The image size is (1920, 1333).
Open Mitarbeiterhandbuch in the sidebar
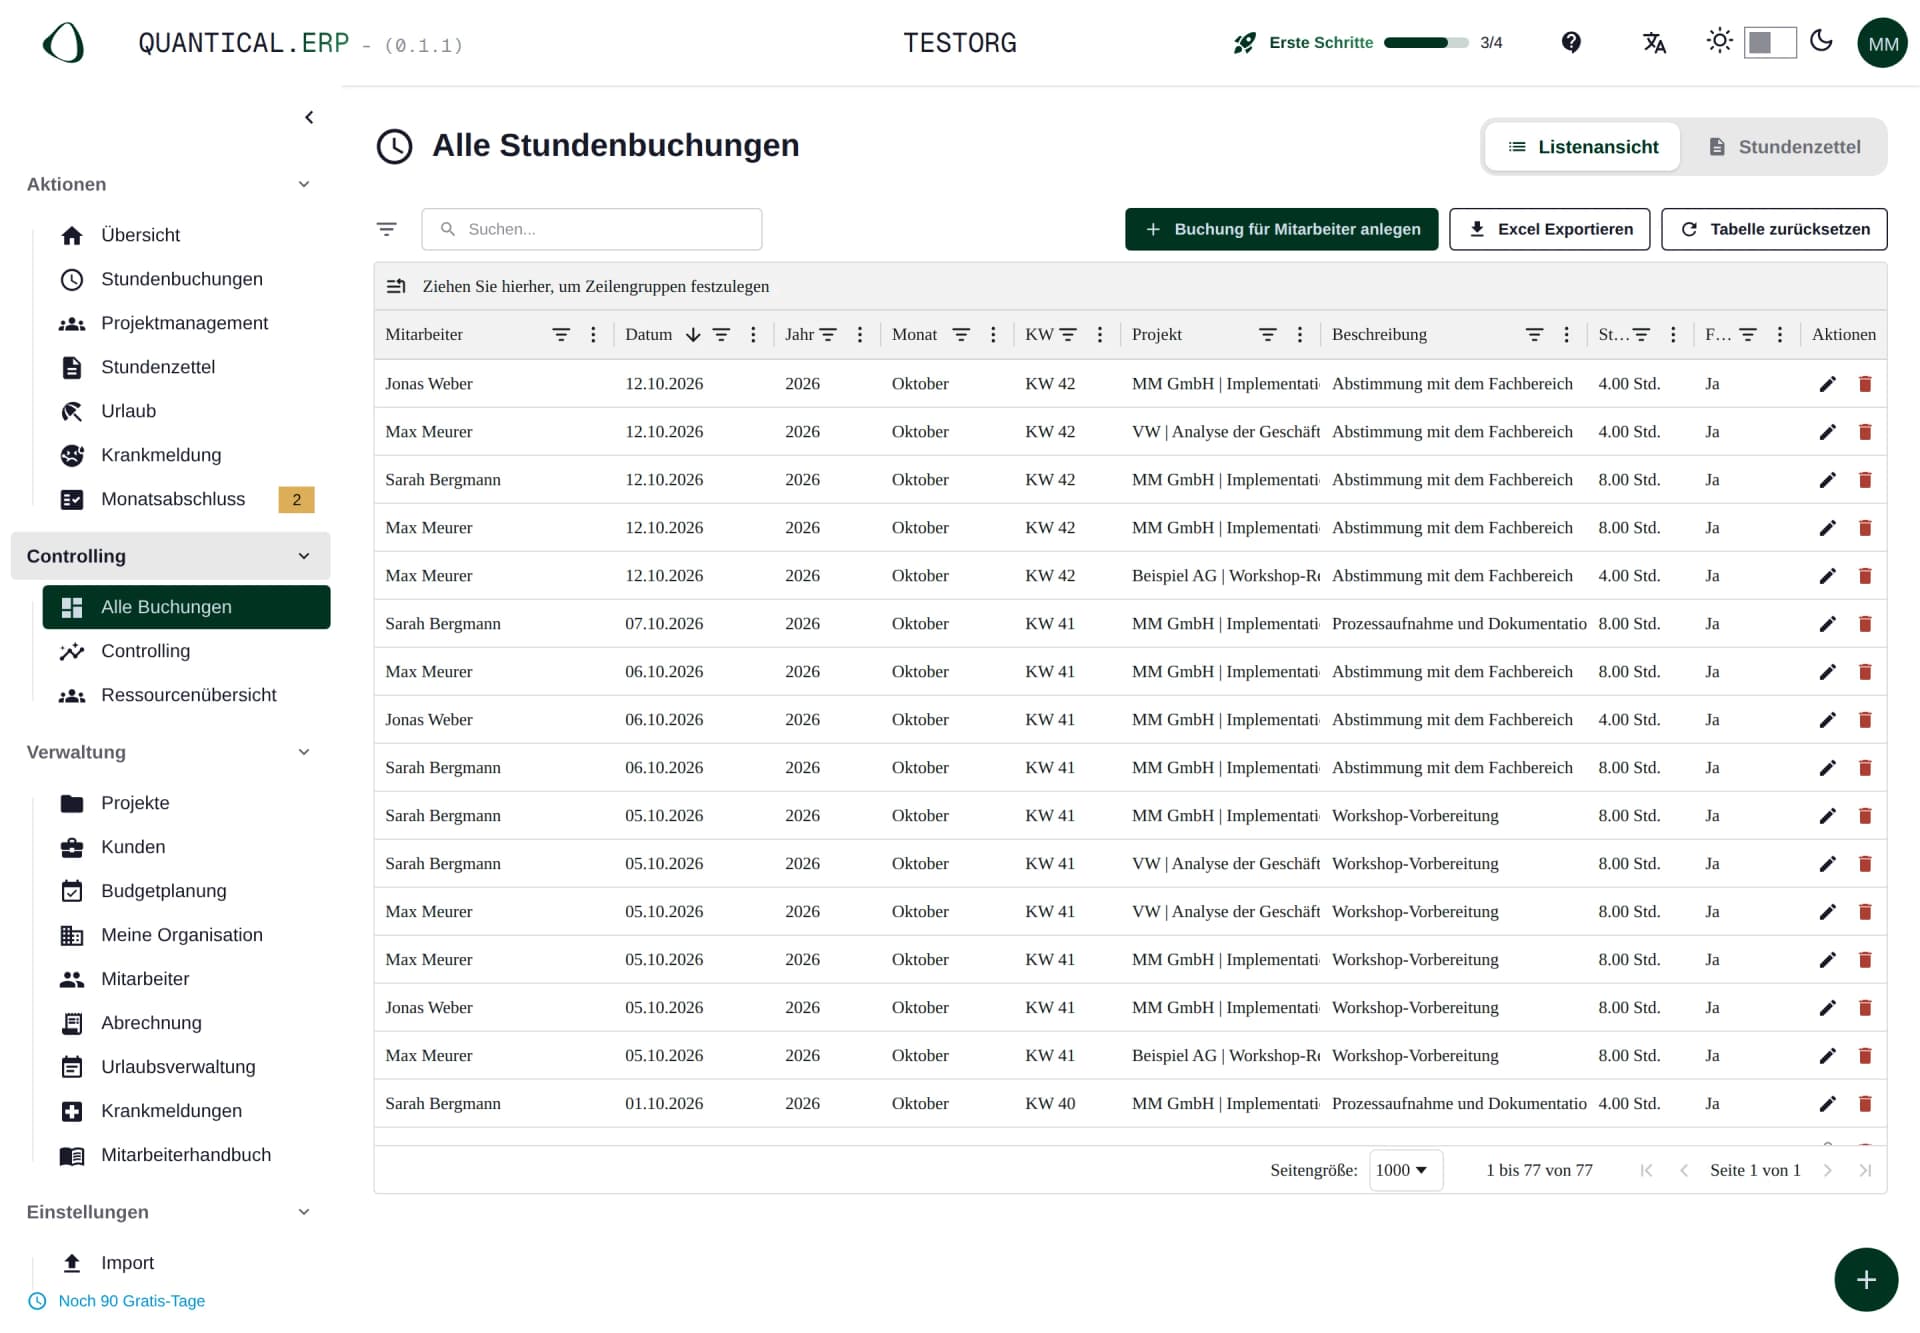185,1155
